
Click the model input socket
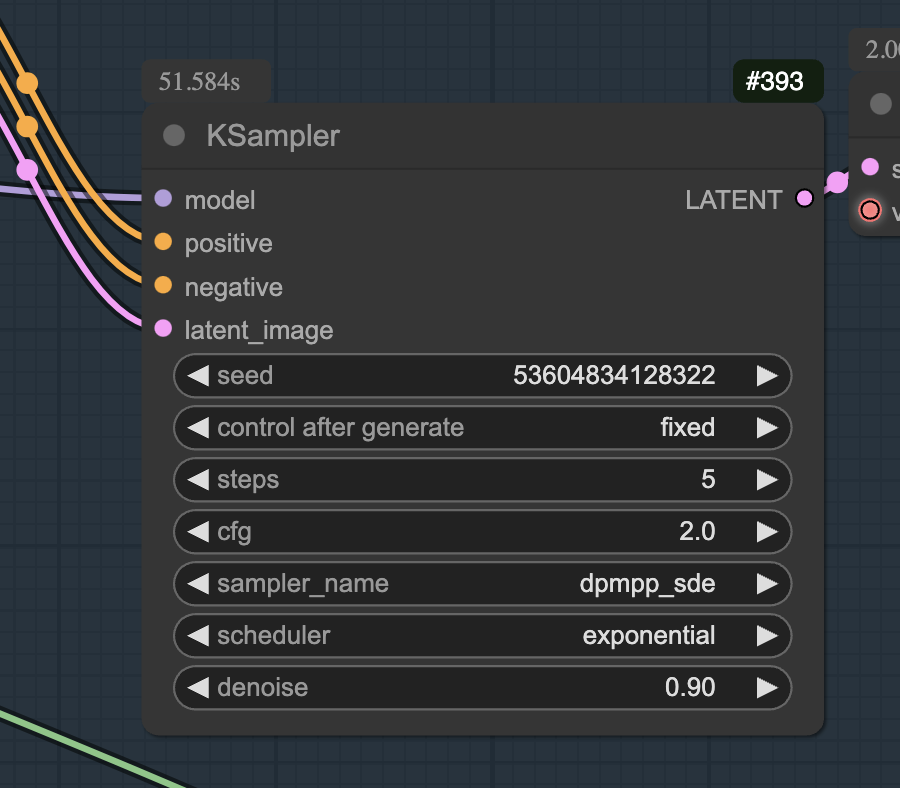[x=164, y=199]
